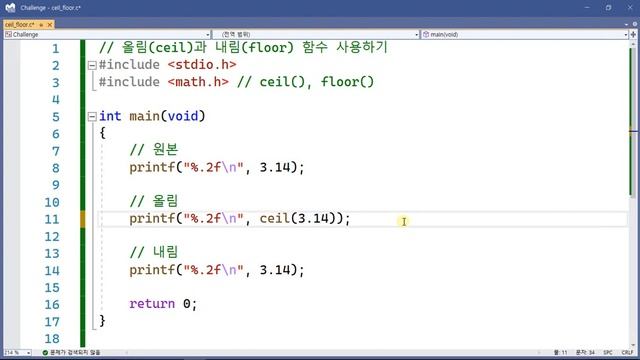Click the Visual Studio logo icon
The width and height of the screenshot is (640, 360).
click(x=10, y=7)
